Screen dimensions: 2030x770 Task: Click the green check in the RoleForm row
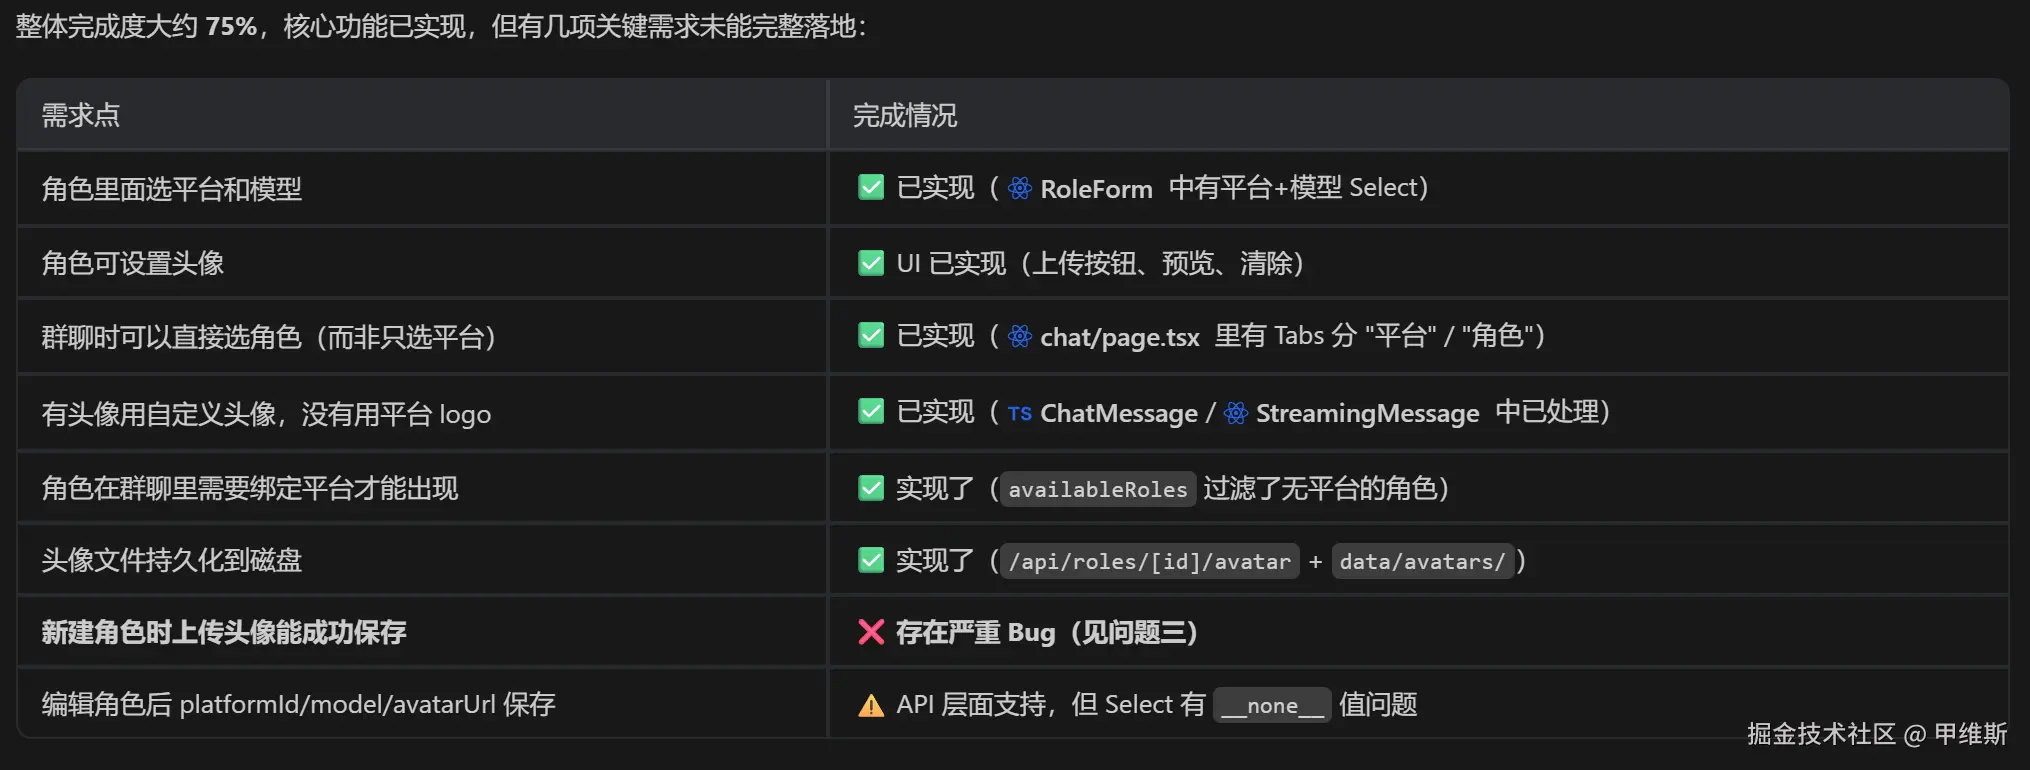coord(871,187)
